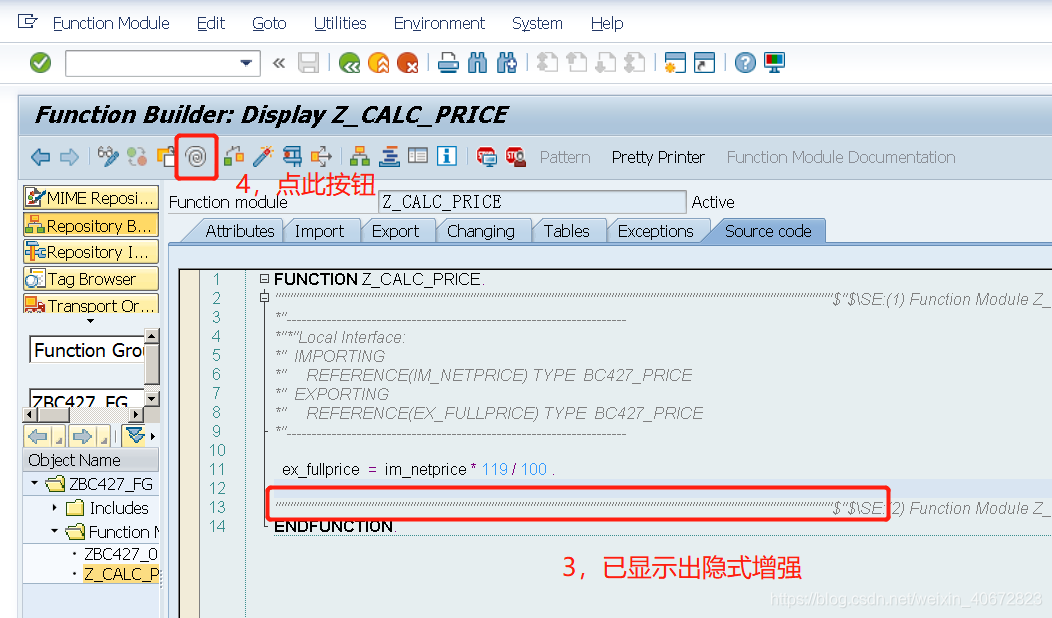Switch to the Exceptions tab
Screen dimensions: 1052x618
coord(655,231)
